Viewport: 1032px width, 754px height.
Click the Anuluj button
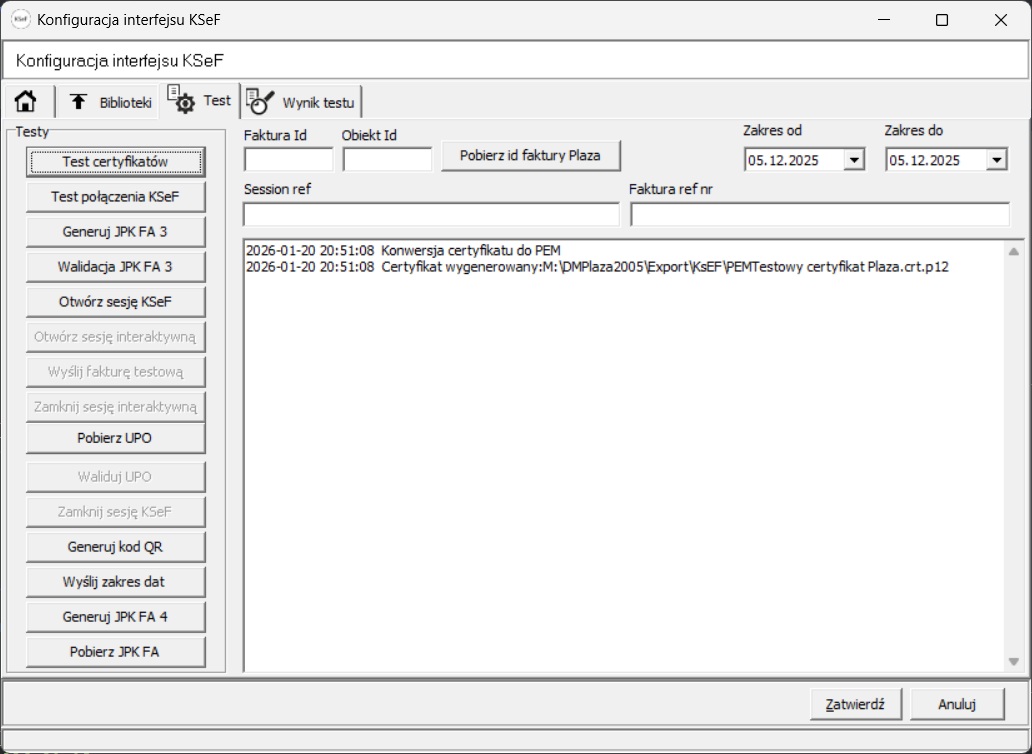pos(957,705)
